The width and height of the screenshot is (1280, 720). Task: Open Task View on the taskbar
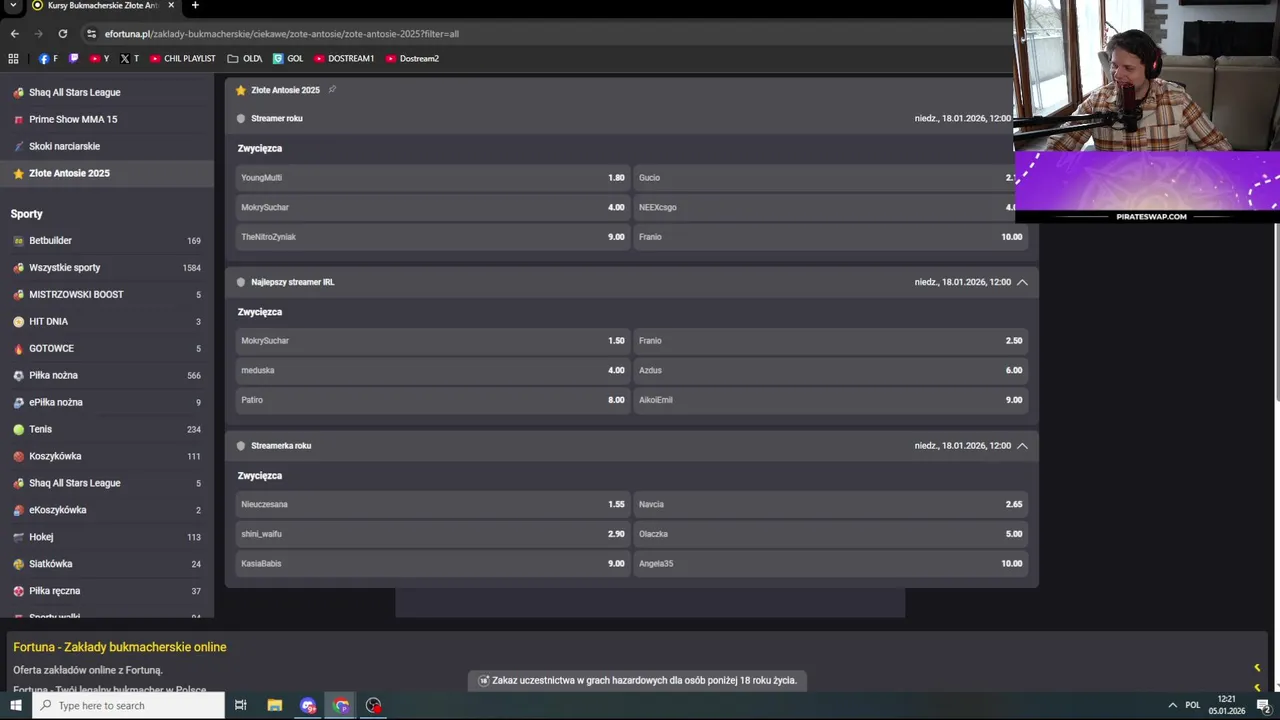(240, 705)
